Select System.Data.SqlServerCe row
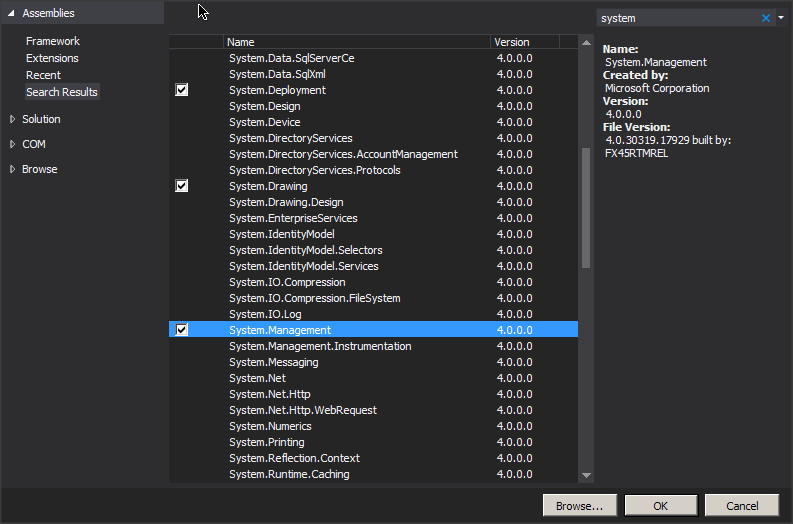793x524 pixels. 373,58
